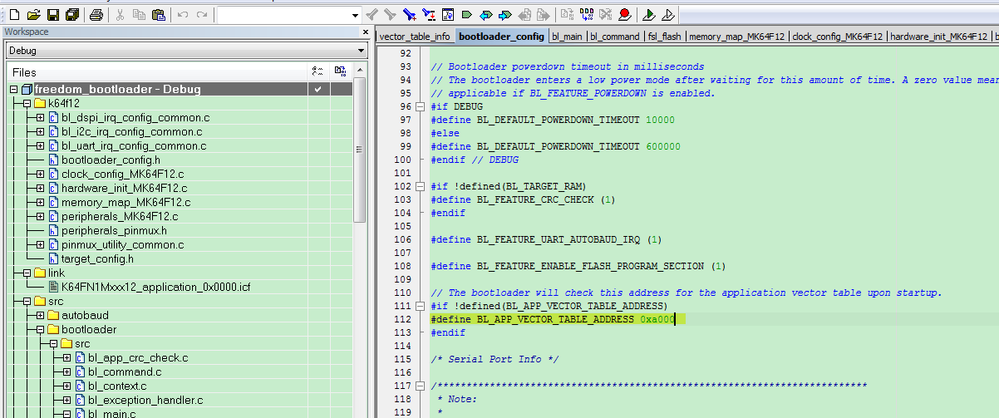Open the Debug configuration dropdown
This screenshot has height=418, width=999.
point(361,50)
